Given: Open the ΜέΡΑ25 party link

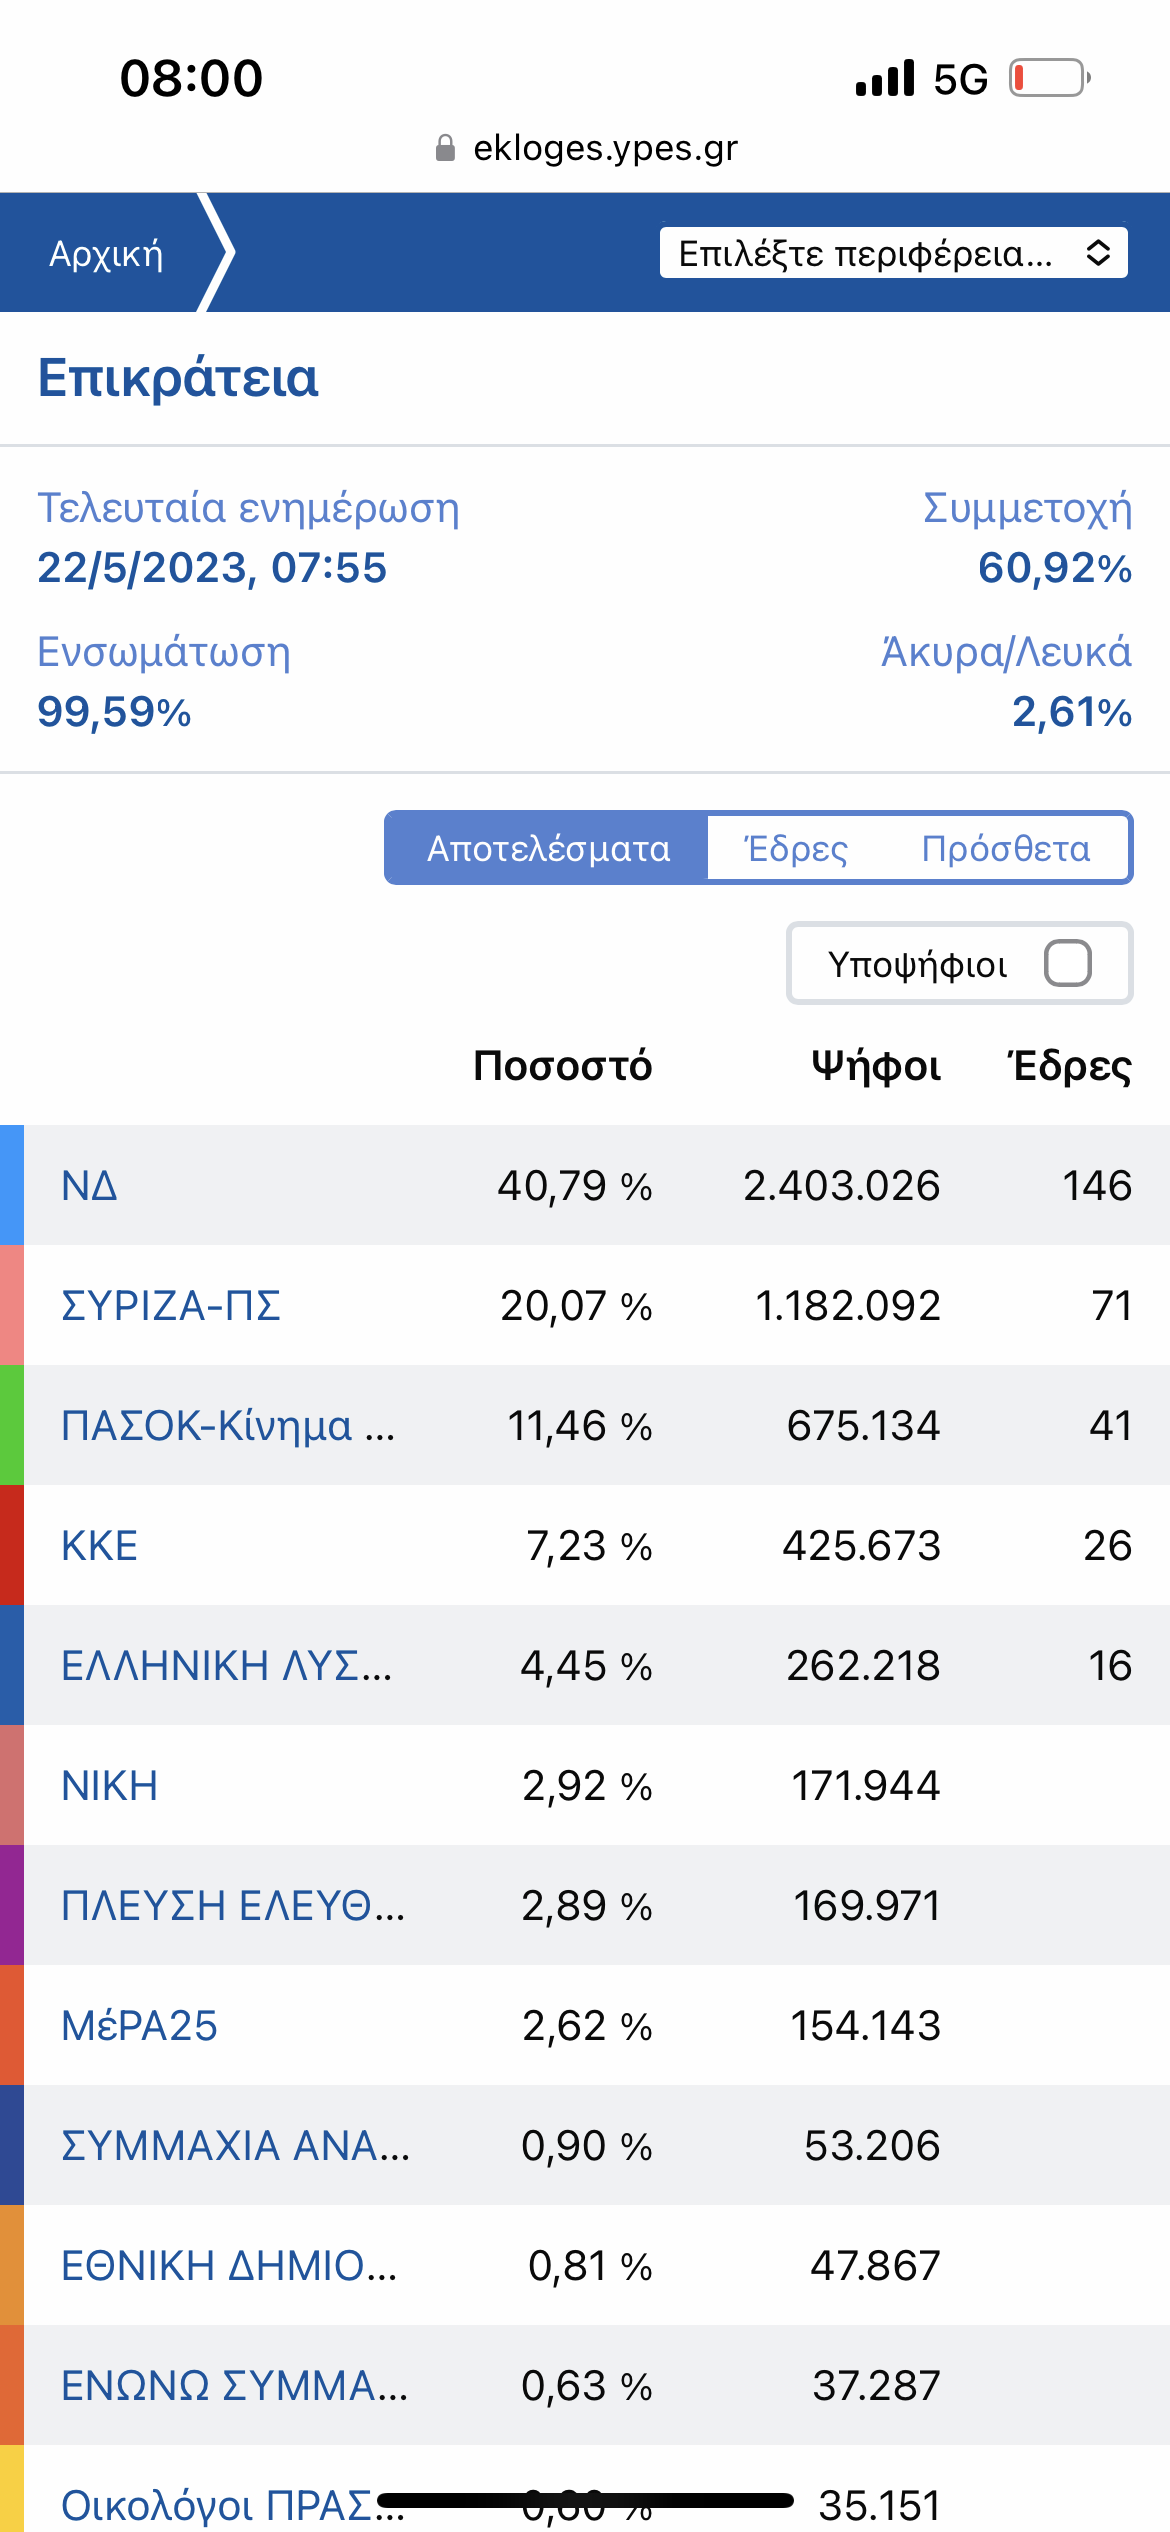Looking at the screenshot, I should pyautogui.click(x=139, y=2026).
